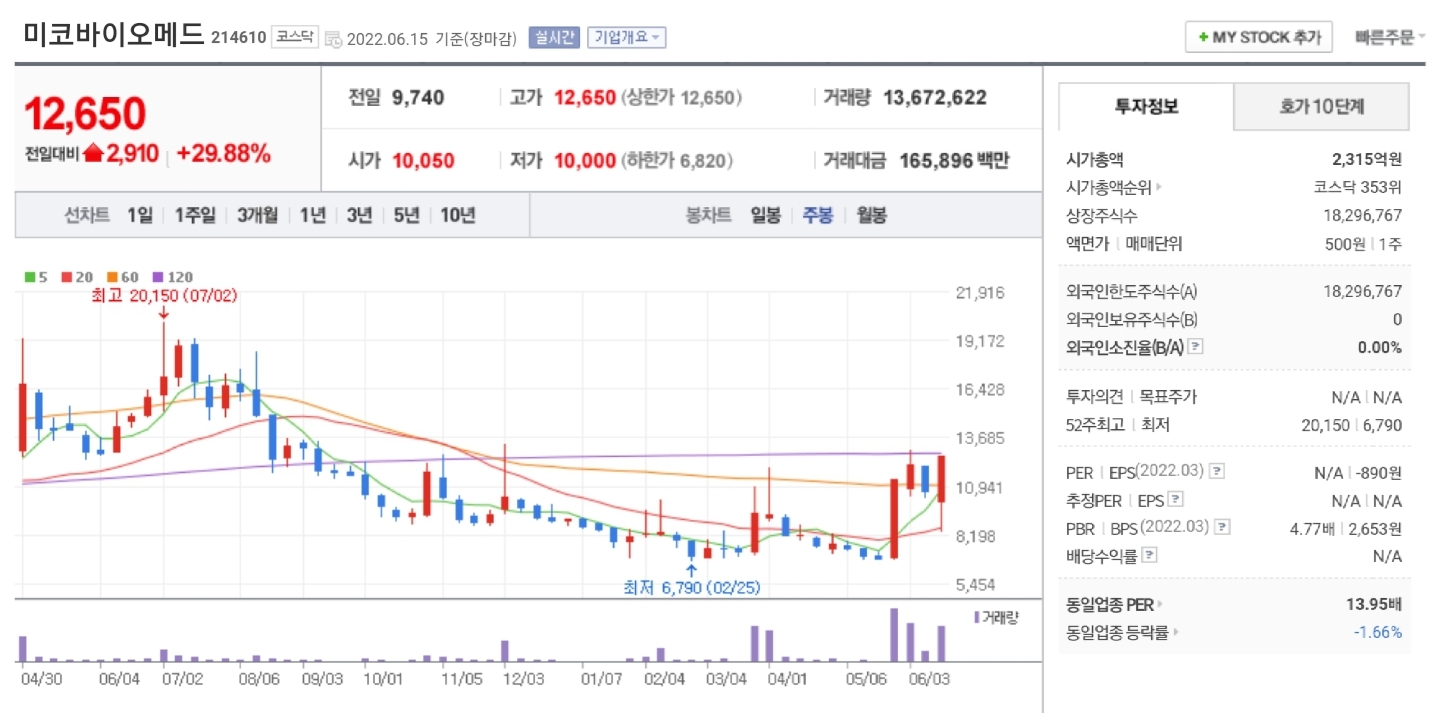
Task: Click the 미코바이오메드 stock name title
Action: (113, 36)
